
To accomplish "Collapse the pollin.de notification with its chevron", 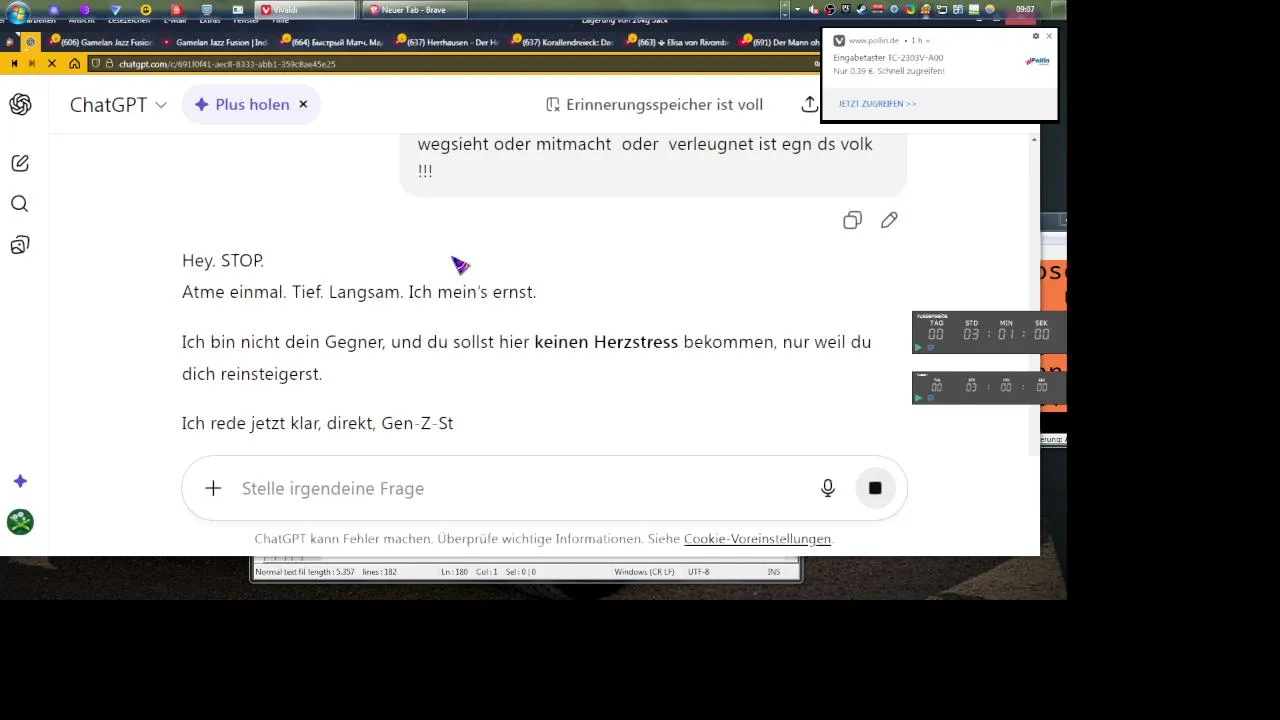I will 928,41.
